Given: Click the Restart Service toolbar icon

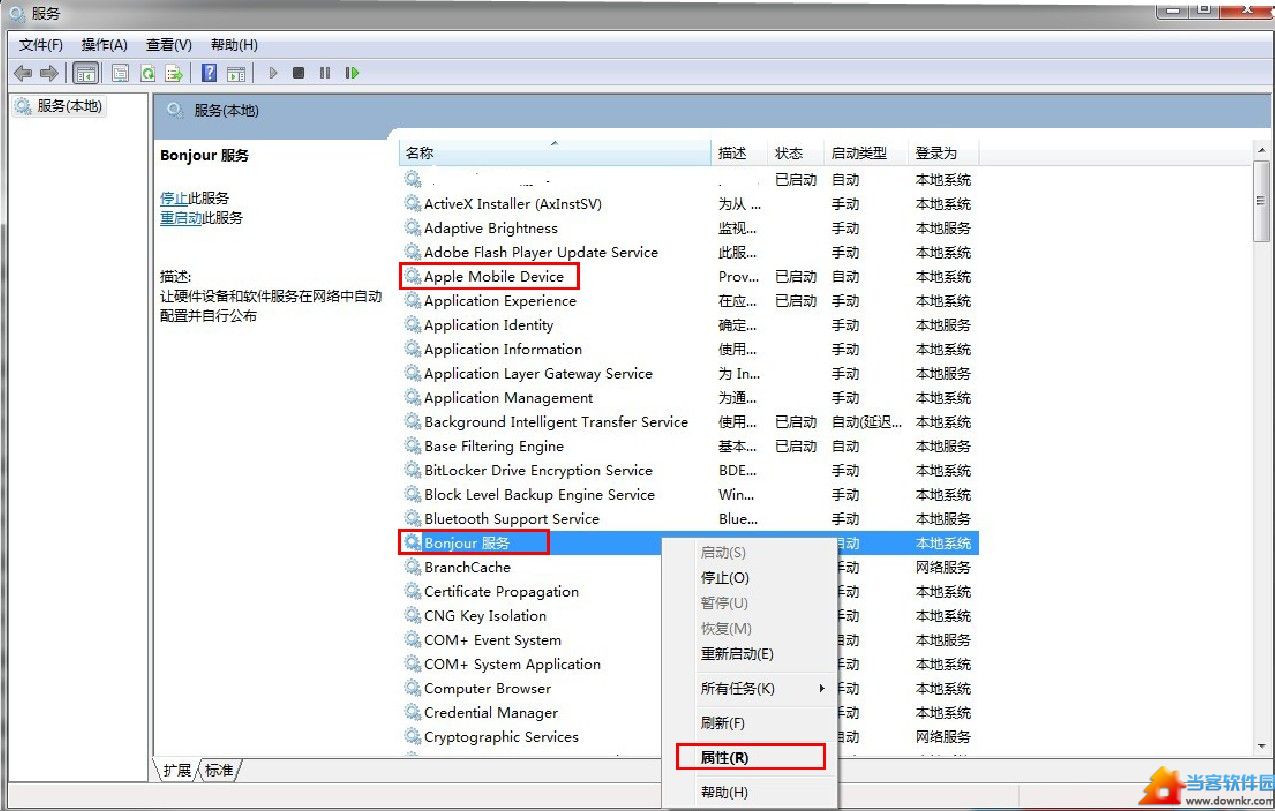Looking at the screenshot, I should pyautogui.click(x=352, y=73).
